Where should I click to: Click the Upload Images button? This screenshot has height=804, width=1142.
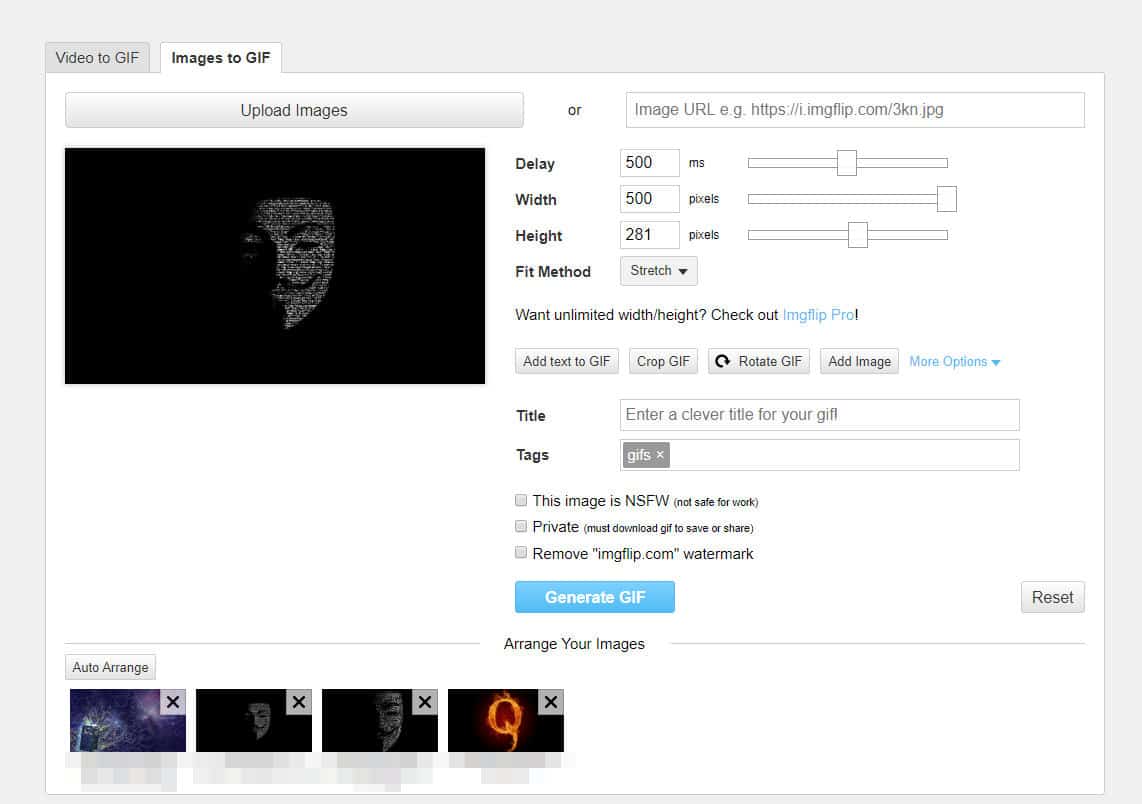click(294, 110)
